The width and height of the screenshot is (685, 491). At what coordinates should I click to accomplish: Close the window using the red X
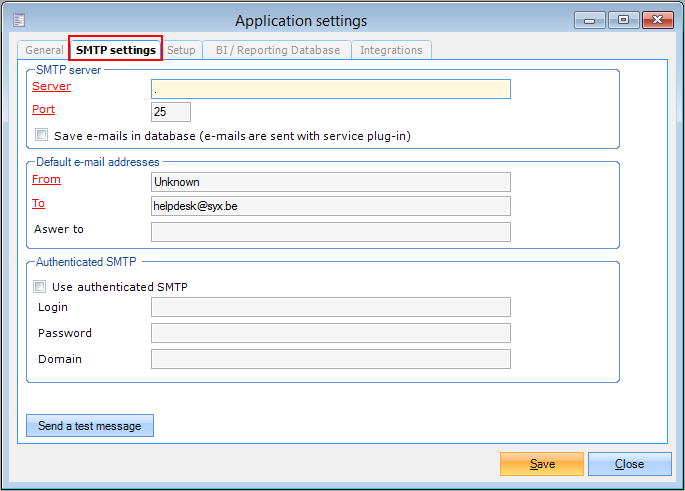(x=657, y=19)
